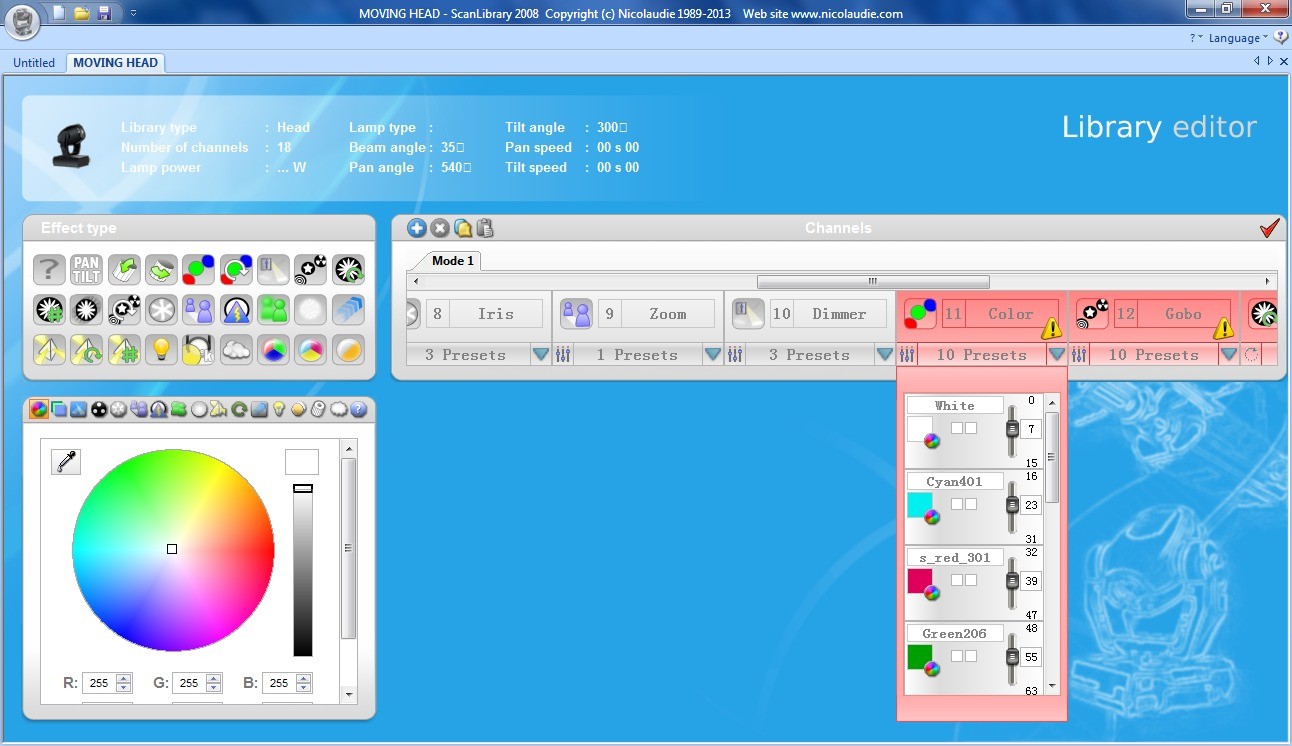
Task: Tick first checkbox of White preset
Action: click(957, 428)
